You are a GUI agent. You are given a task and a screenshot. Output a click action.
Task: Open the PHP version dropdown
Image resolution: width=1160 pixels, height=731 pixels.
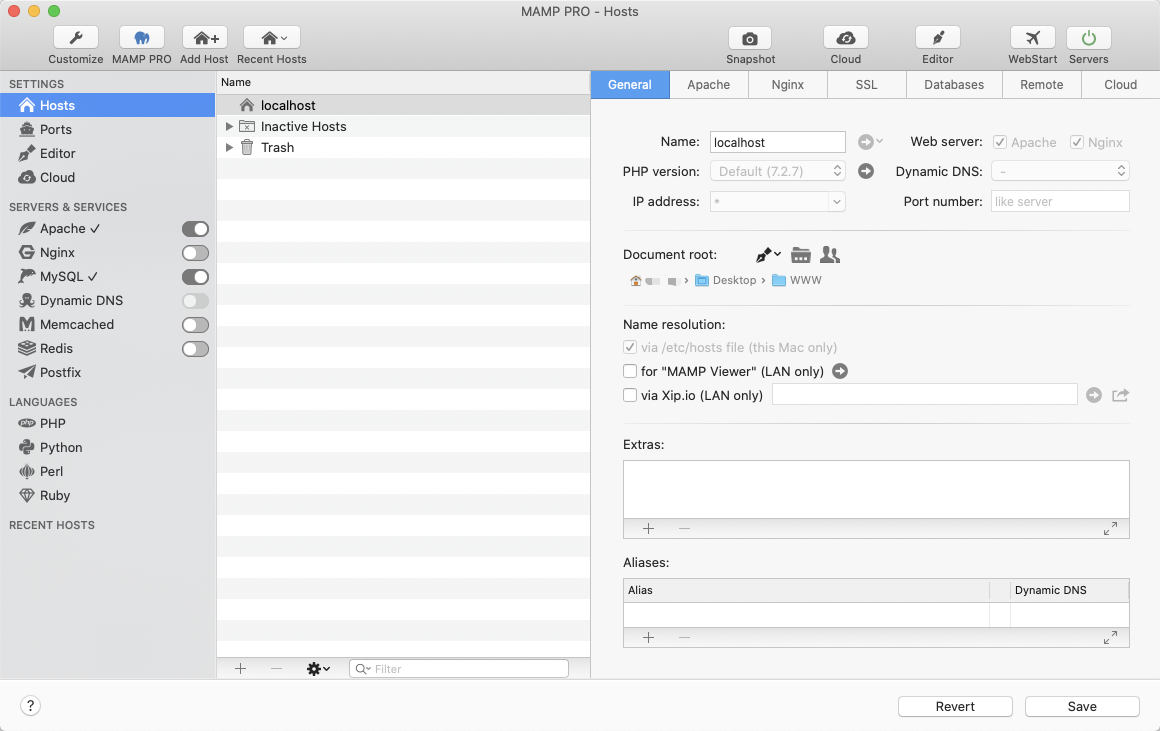778,171
